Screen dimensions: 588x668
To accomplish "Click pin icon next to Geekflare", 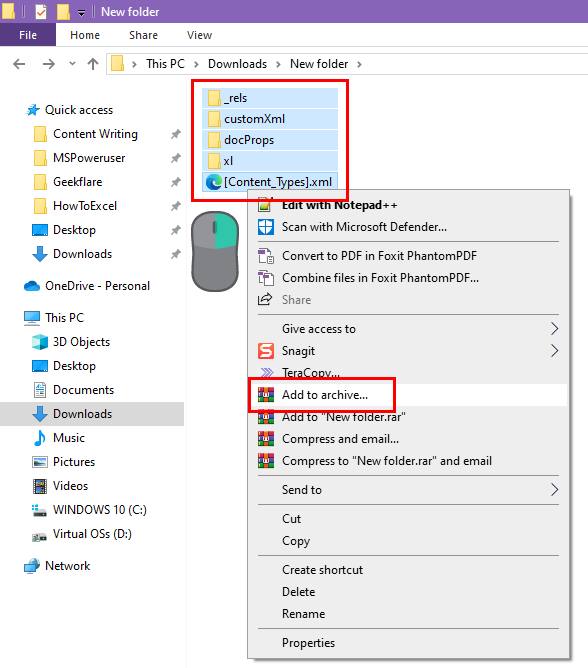I will [176, 182].
